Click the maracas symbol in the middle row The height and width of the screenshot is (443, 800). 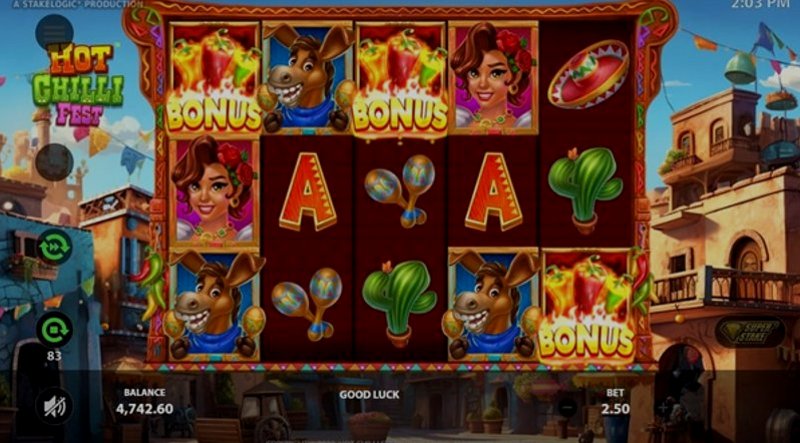399,191
